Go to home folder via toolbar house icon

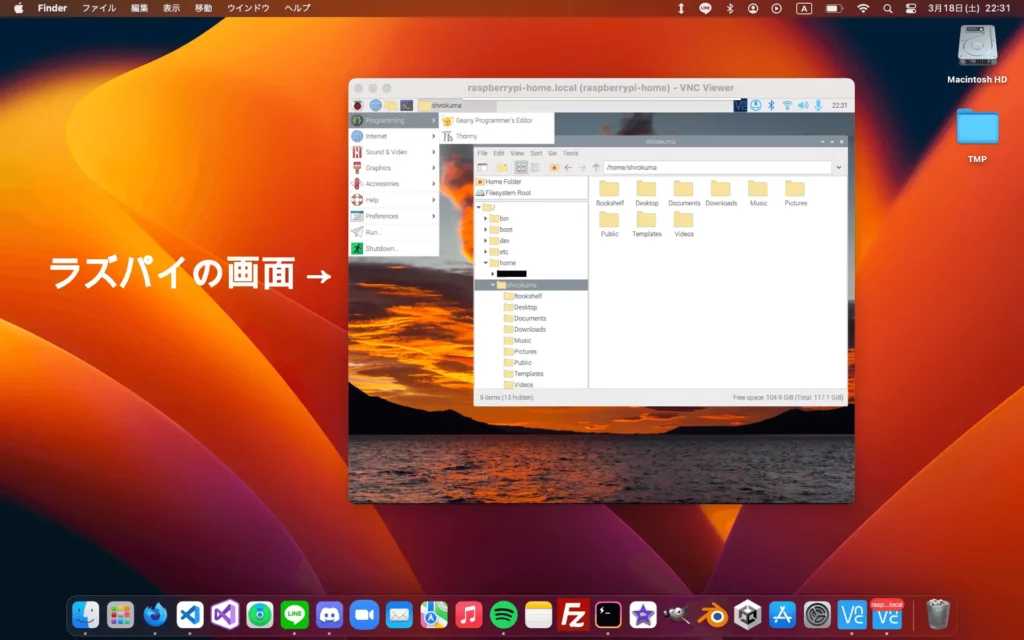point(554,168)
